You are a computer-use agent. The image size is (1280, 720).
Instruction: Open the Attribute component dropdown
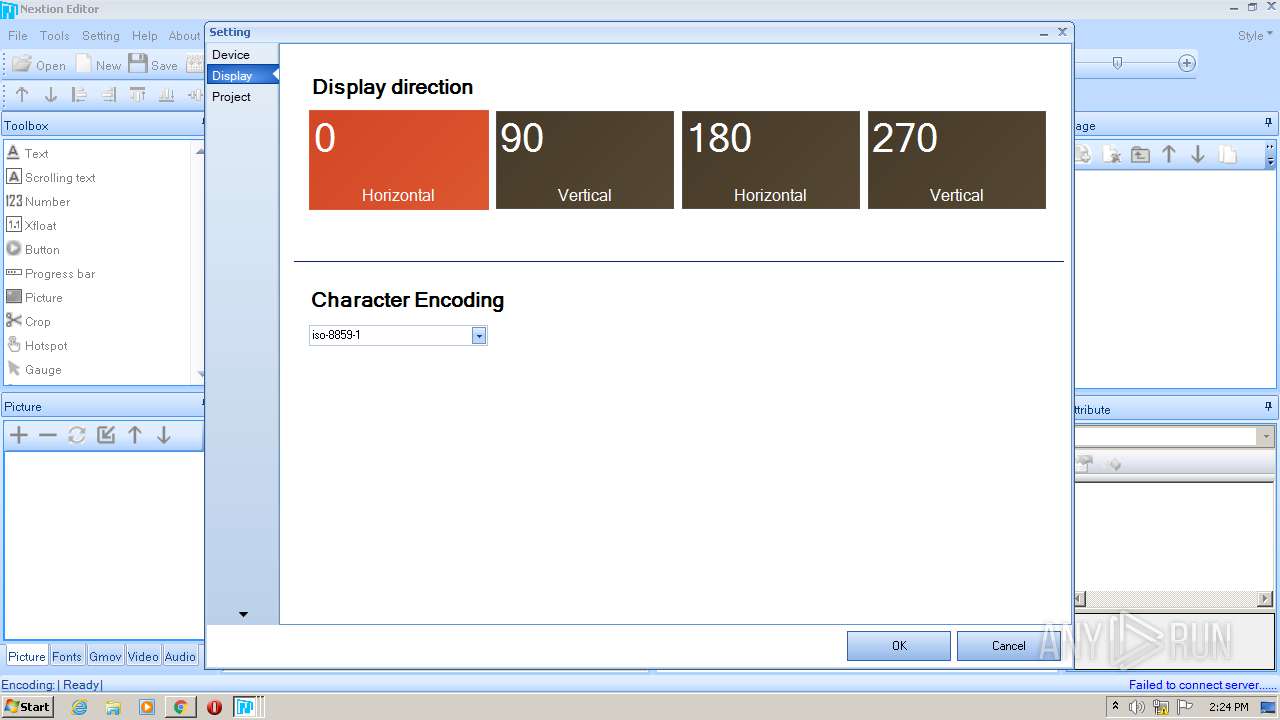(1266, 437)
